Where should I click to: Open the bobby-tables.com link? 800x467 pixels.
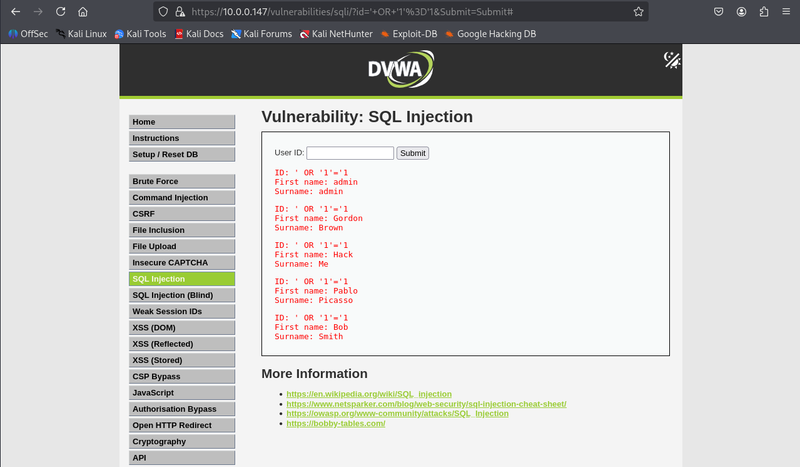pyautogui.click(x=336, y=424)
